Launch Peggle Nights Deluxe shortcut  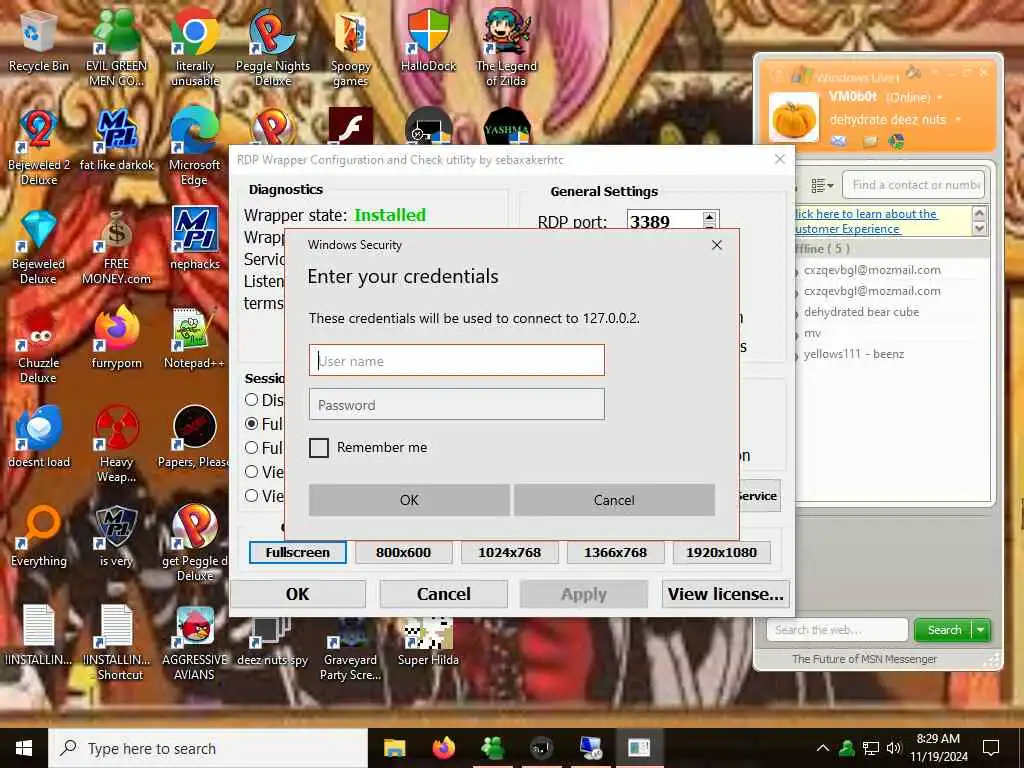click(273, 49)
